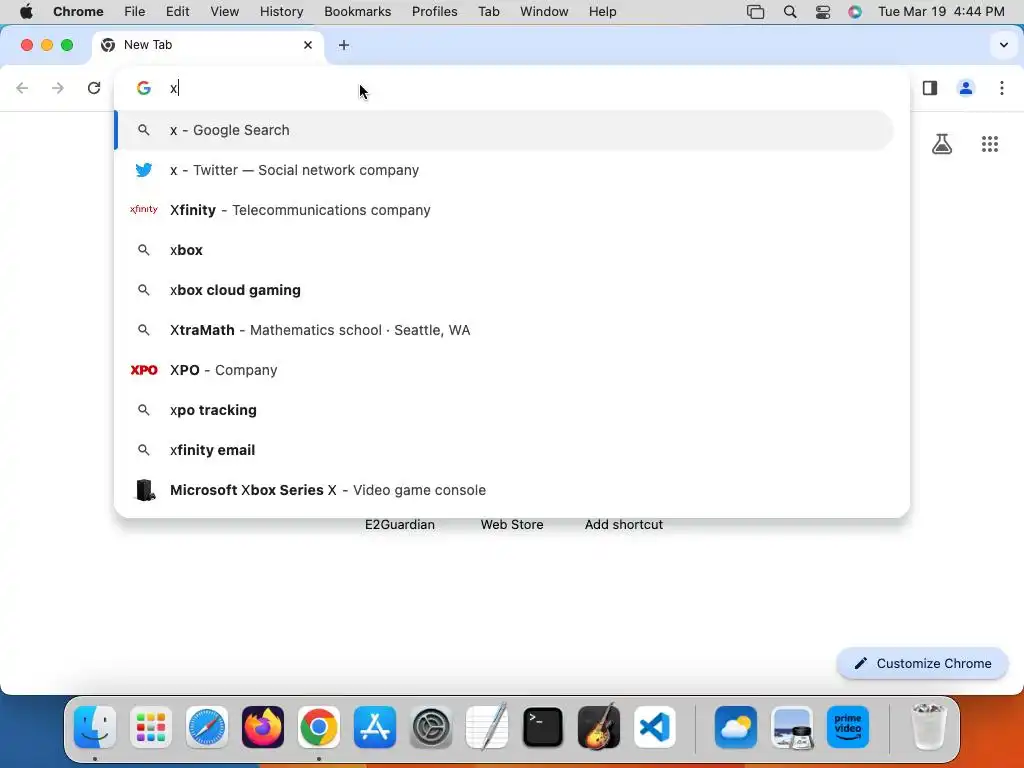Open the Apple menu
The width and height of the screenshot is (1024, 768).
point(26,11)
